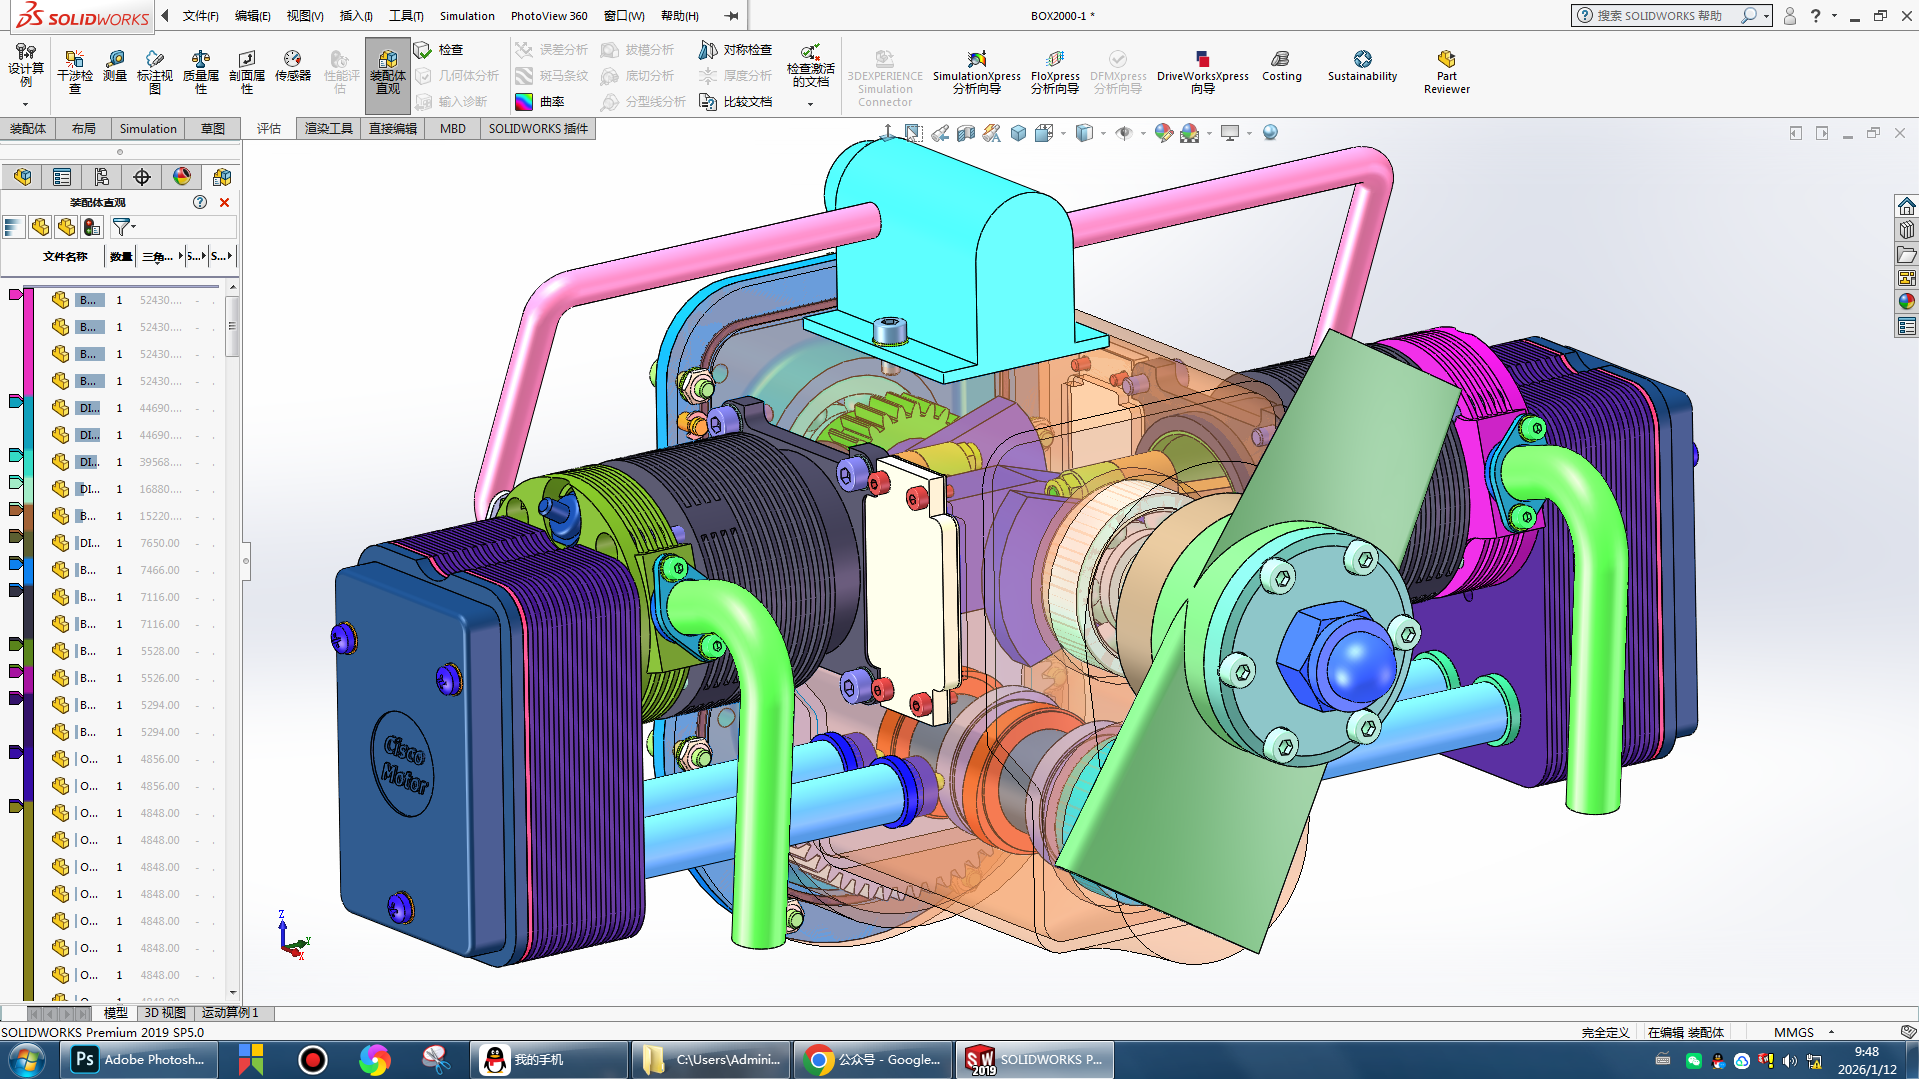Expand Design Study (设计算例) dropdown
This screenshot has width=1919, height=1079.
point(25,104)
